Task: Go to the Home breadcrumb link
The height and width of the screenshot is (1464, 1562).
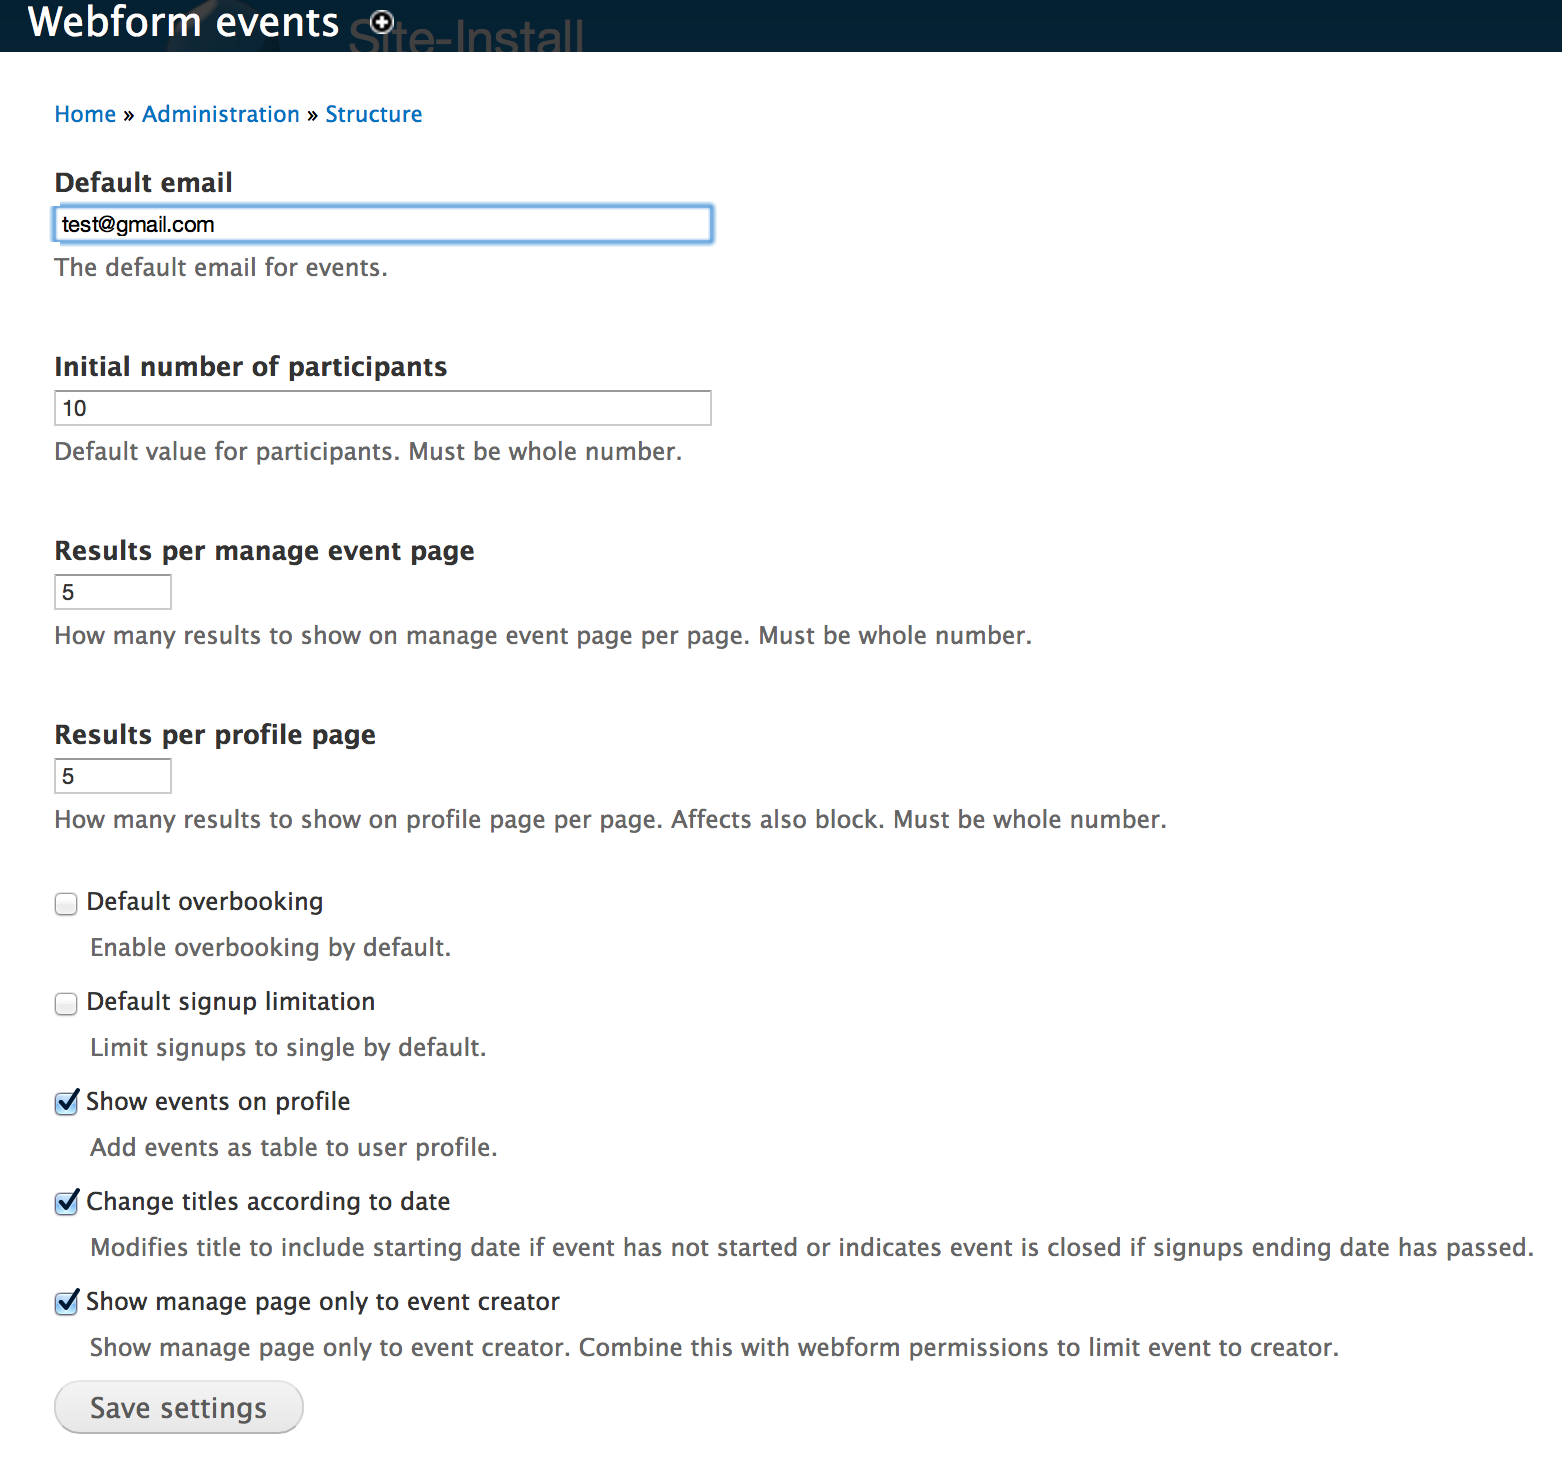Action: pos(85,114)
